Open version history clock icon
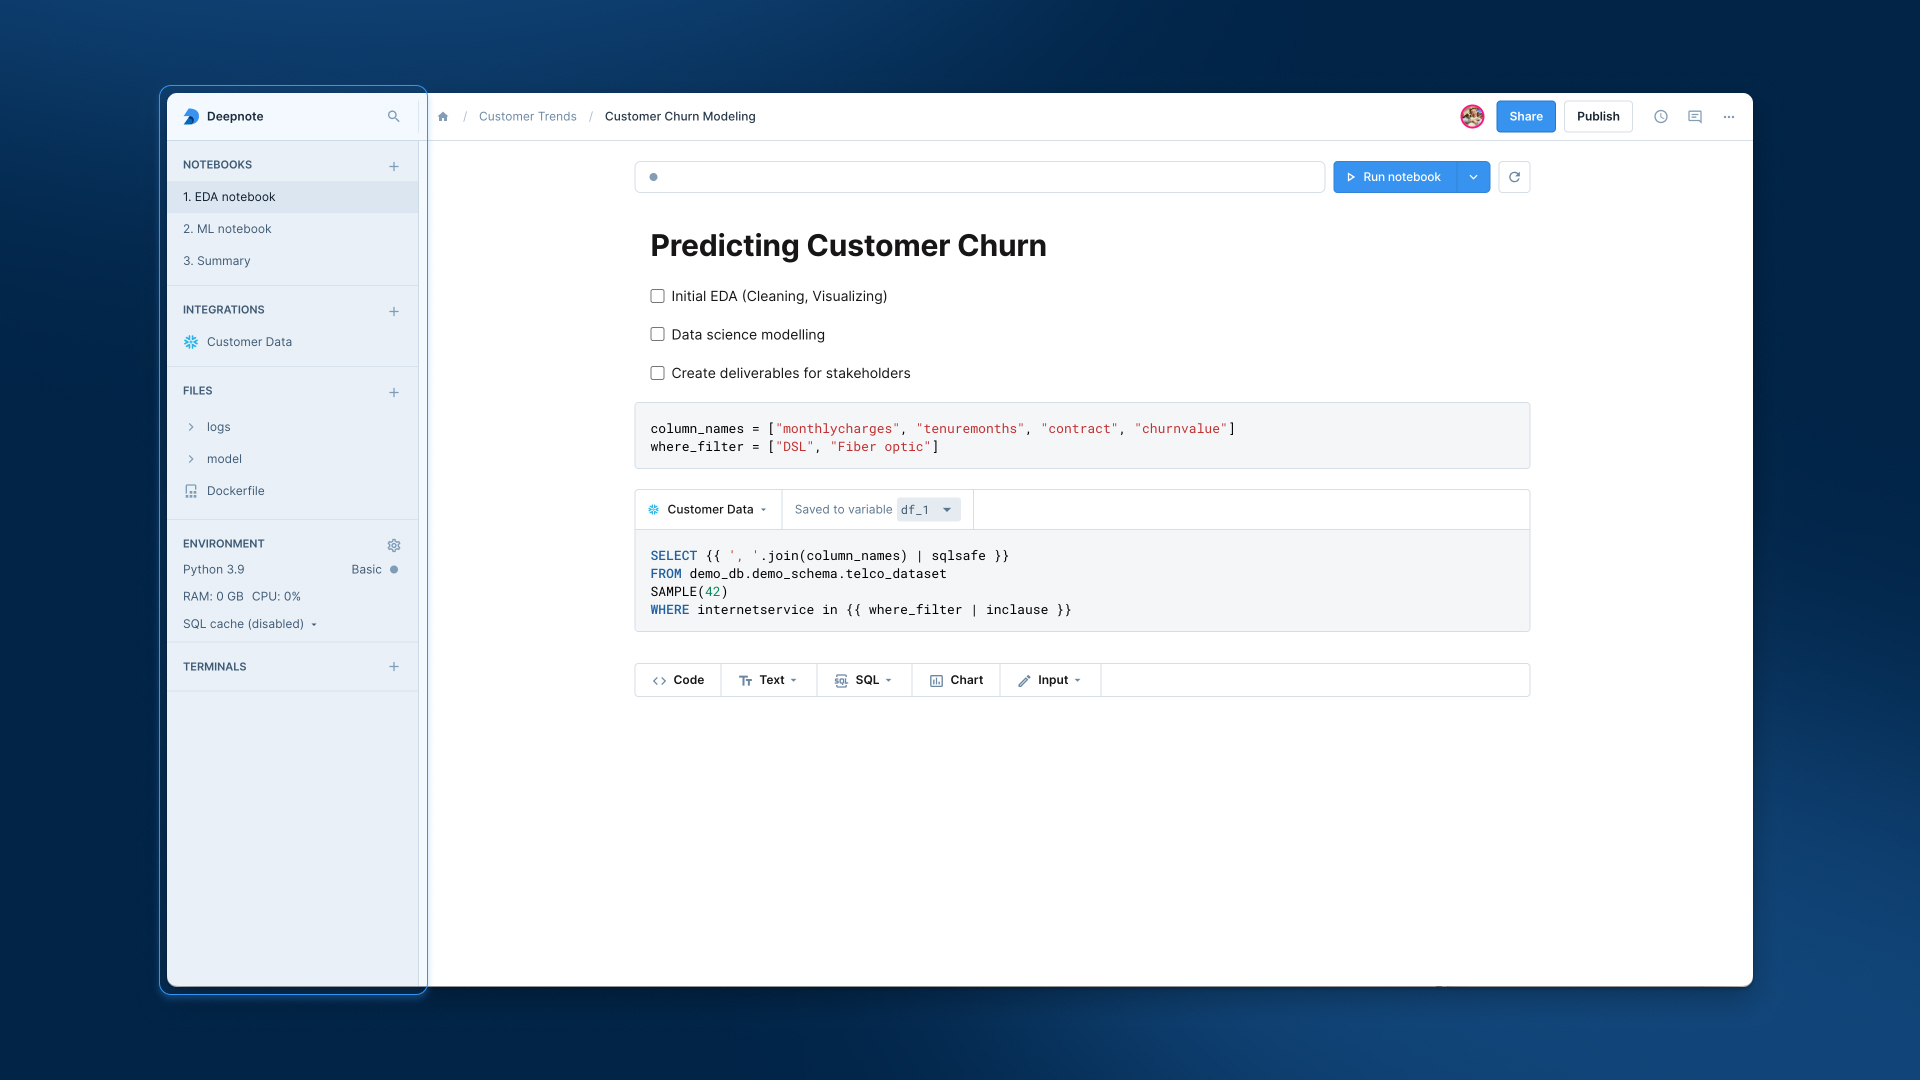 pos(1661,117)
